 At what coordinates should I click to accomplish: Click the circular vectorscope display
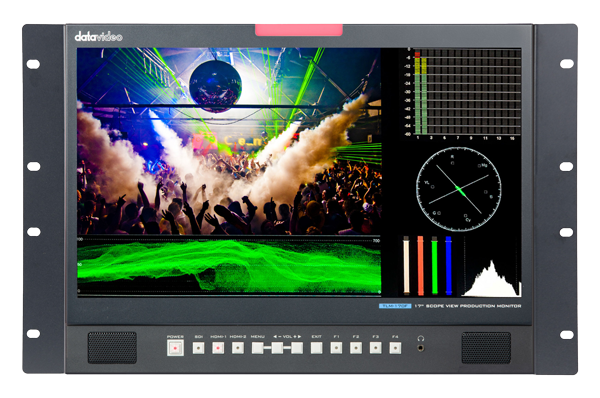click(x=458, y=189)
